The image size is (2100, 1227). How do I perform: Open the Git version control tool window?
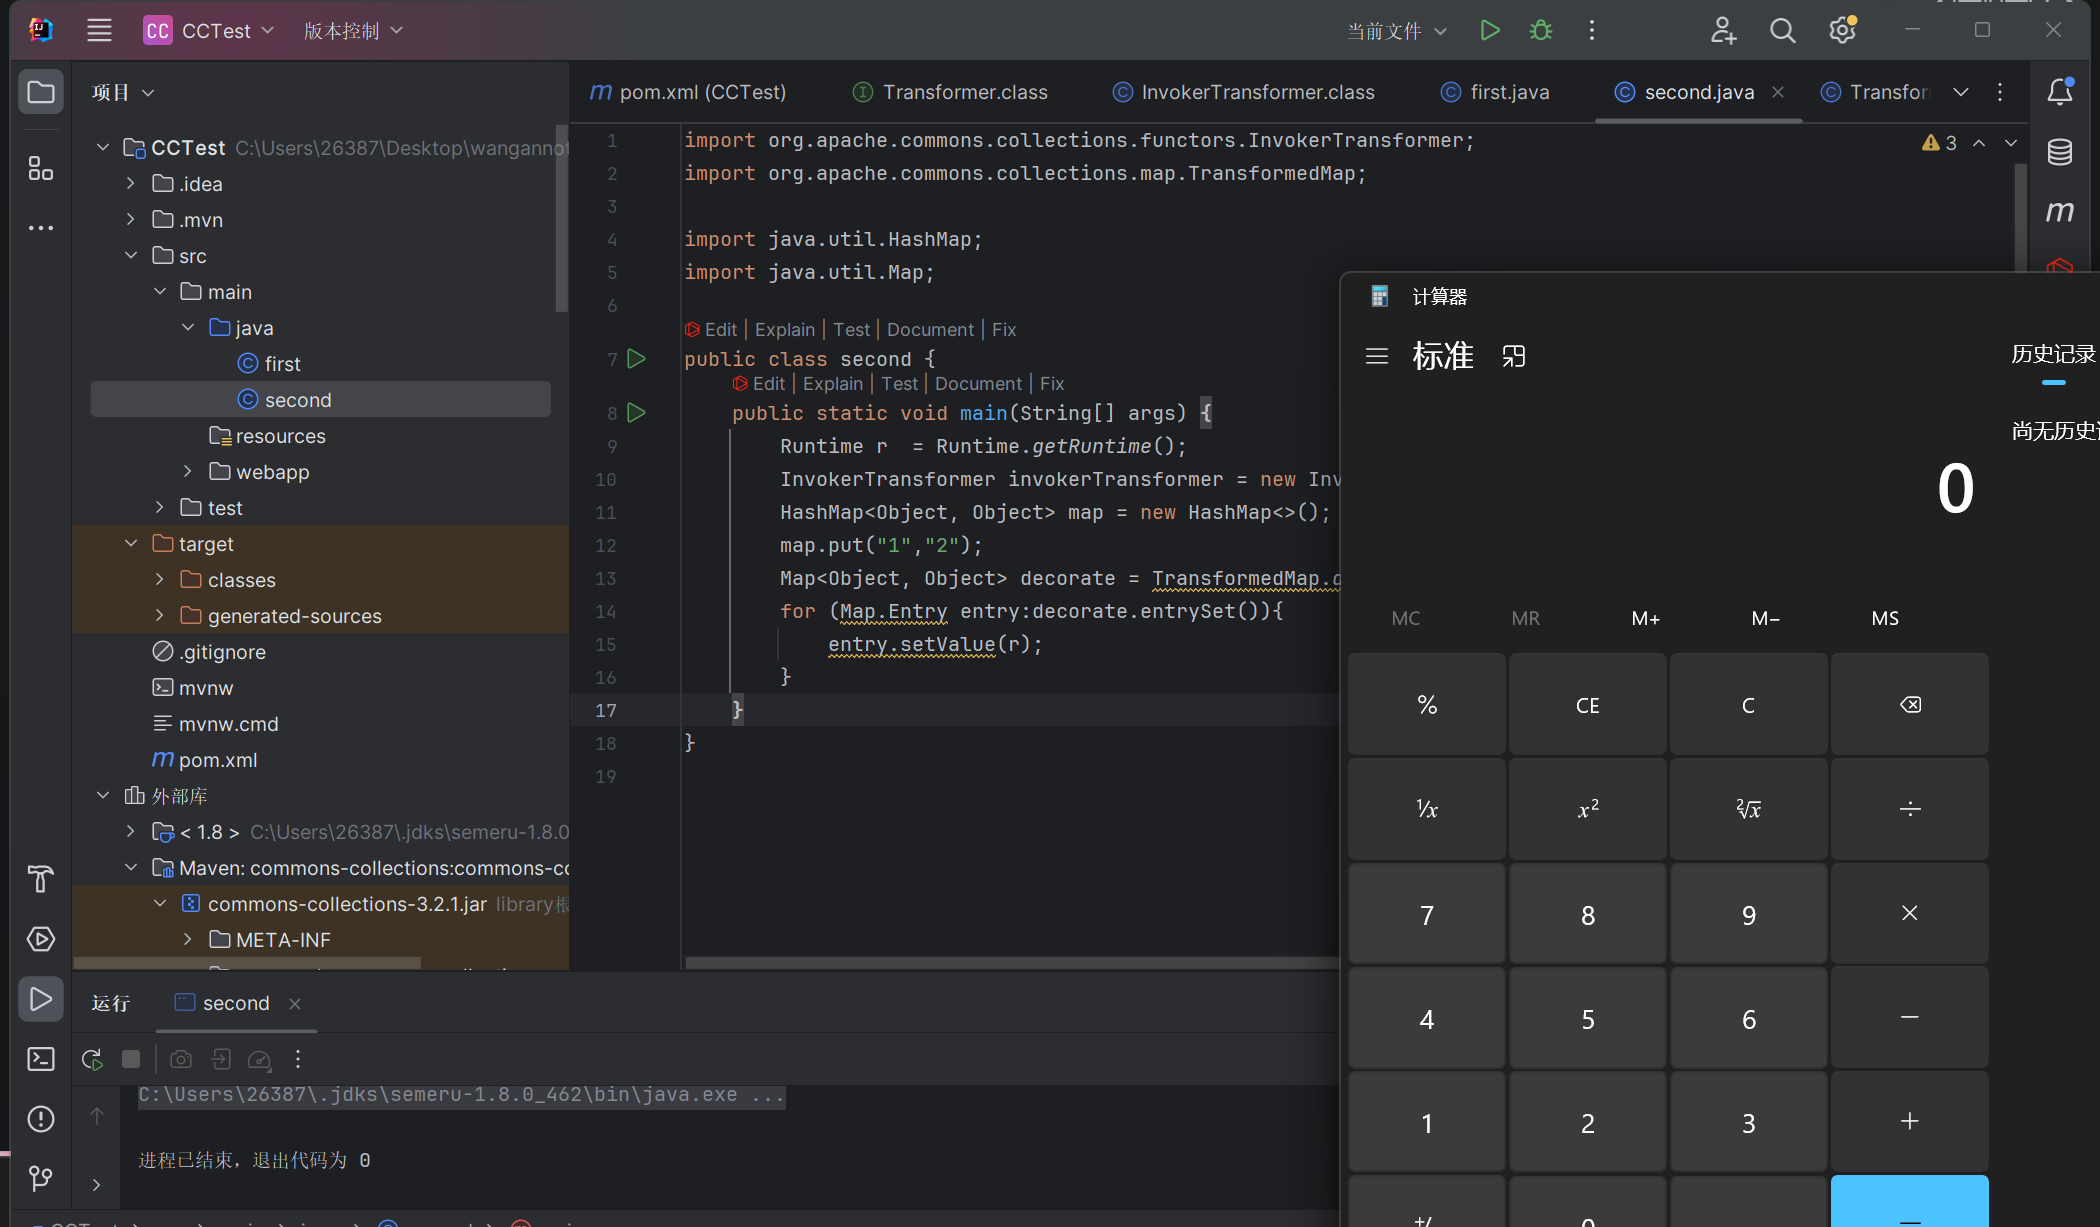[x=41, y=1179]
